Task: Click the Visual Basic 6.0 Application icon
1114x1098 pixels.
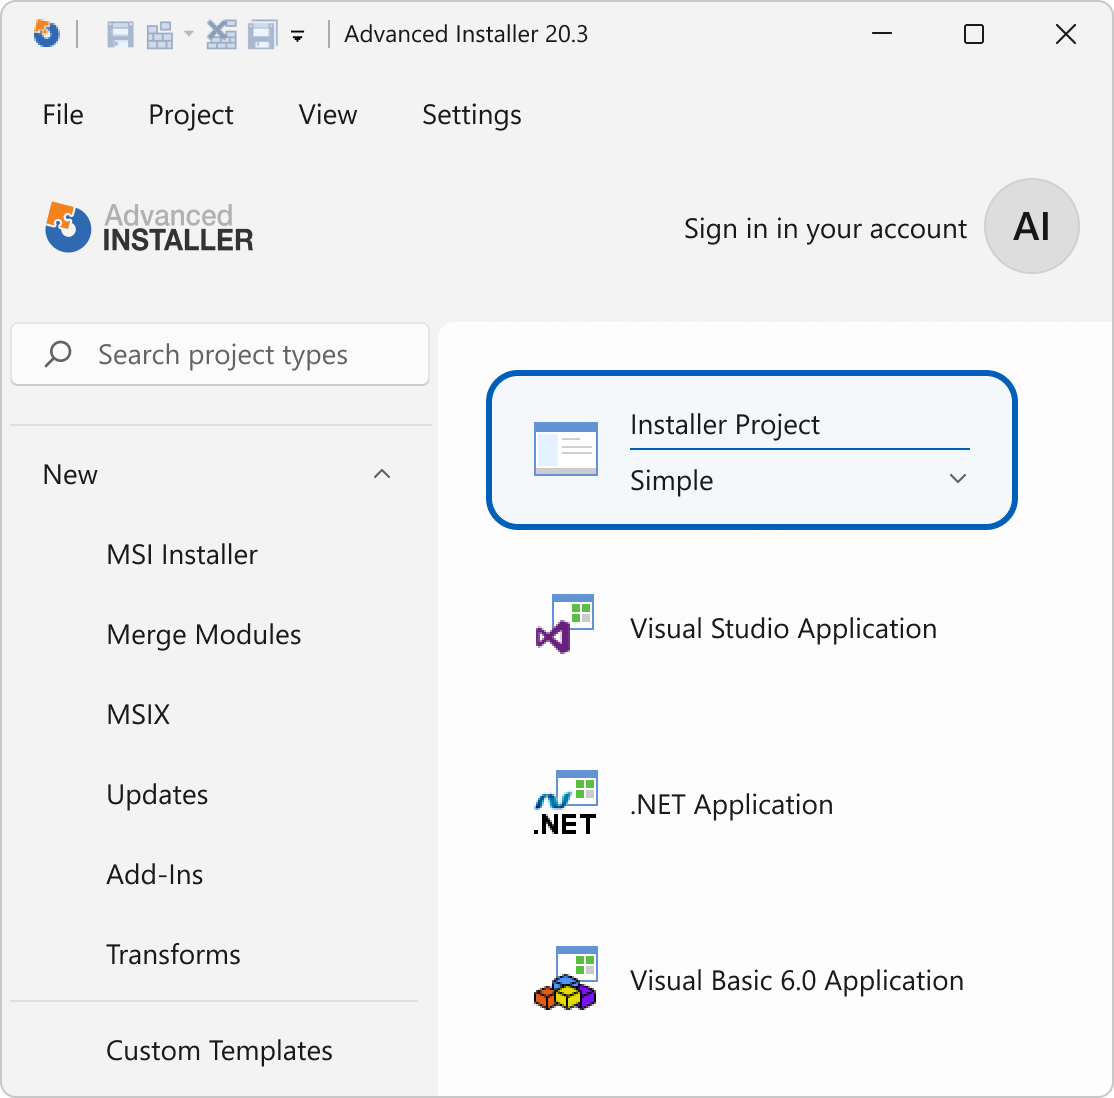Action: pyautogui.click(x=566, y=978)
